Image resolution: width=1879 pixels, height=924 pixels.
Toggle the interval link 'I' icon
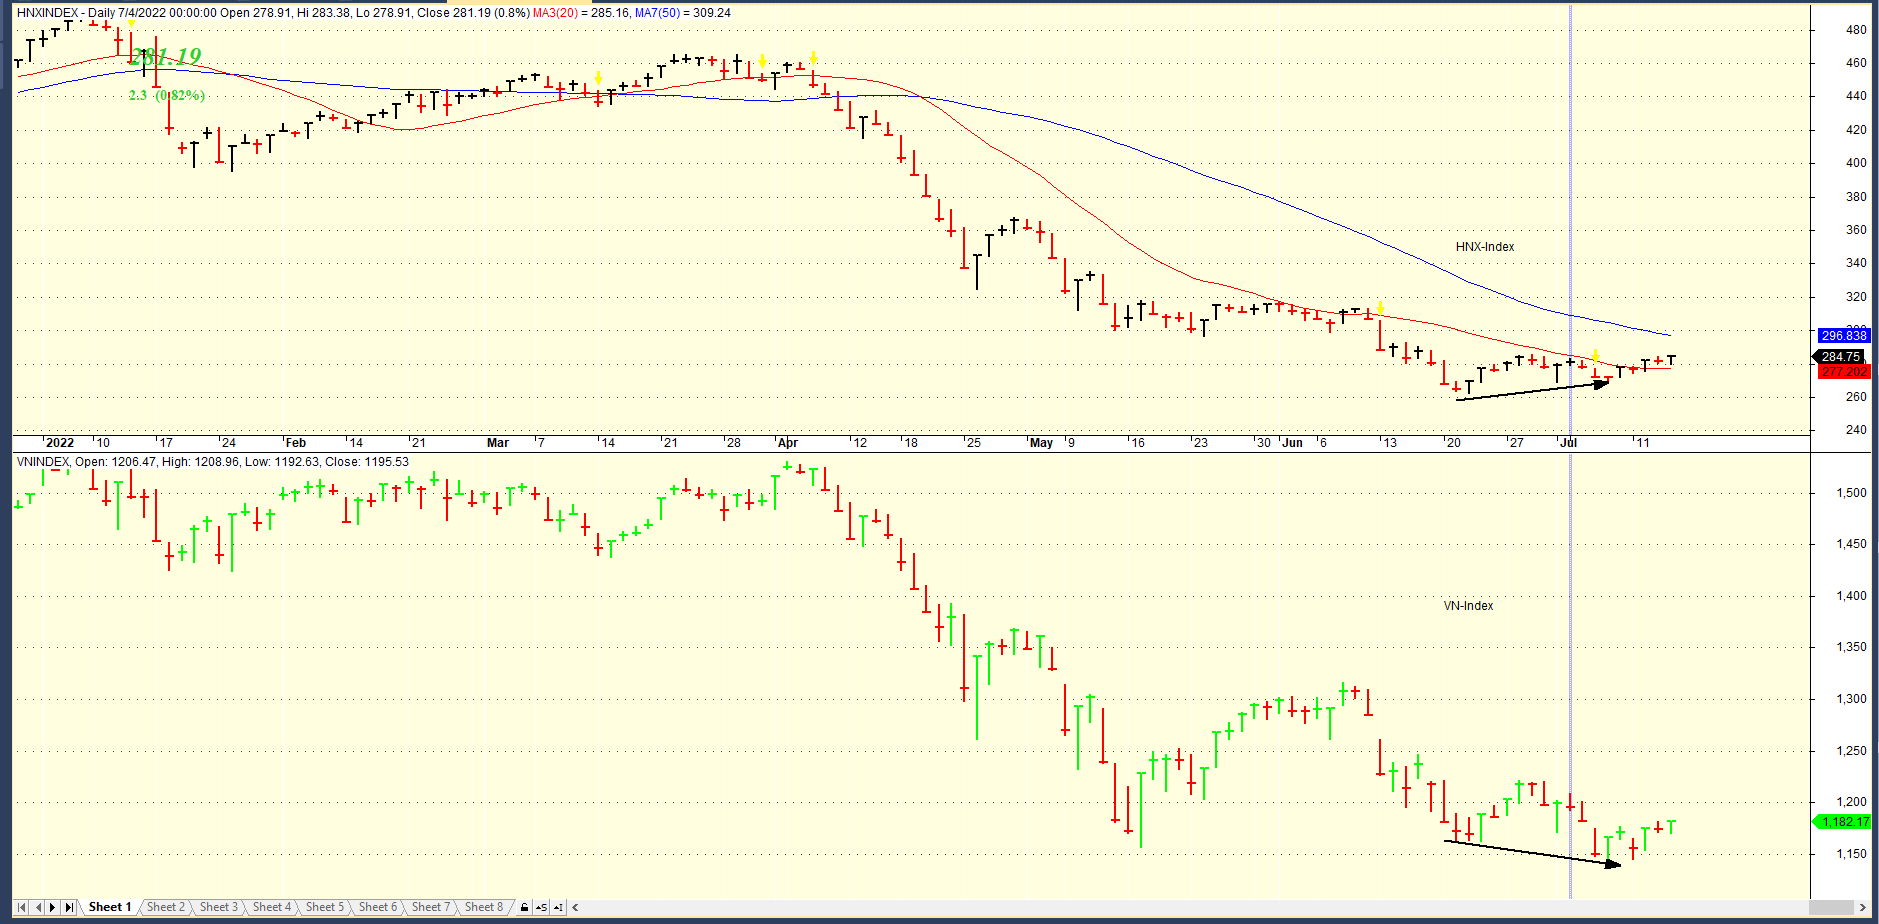pyautogui.click(x=558, y=907)
